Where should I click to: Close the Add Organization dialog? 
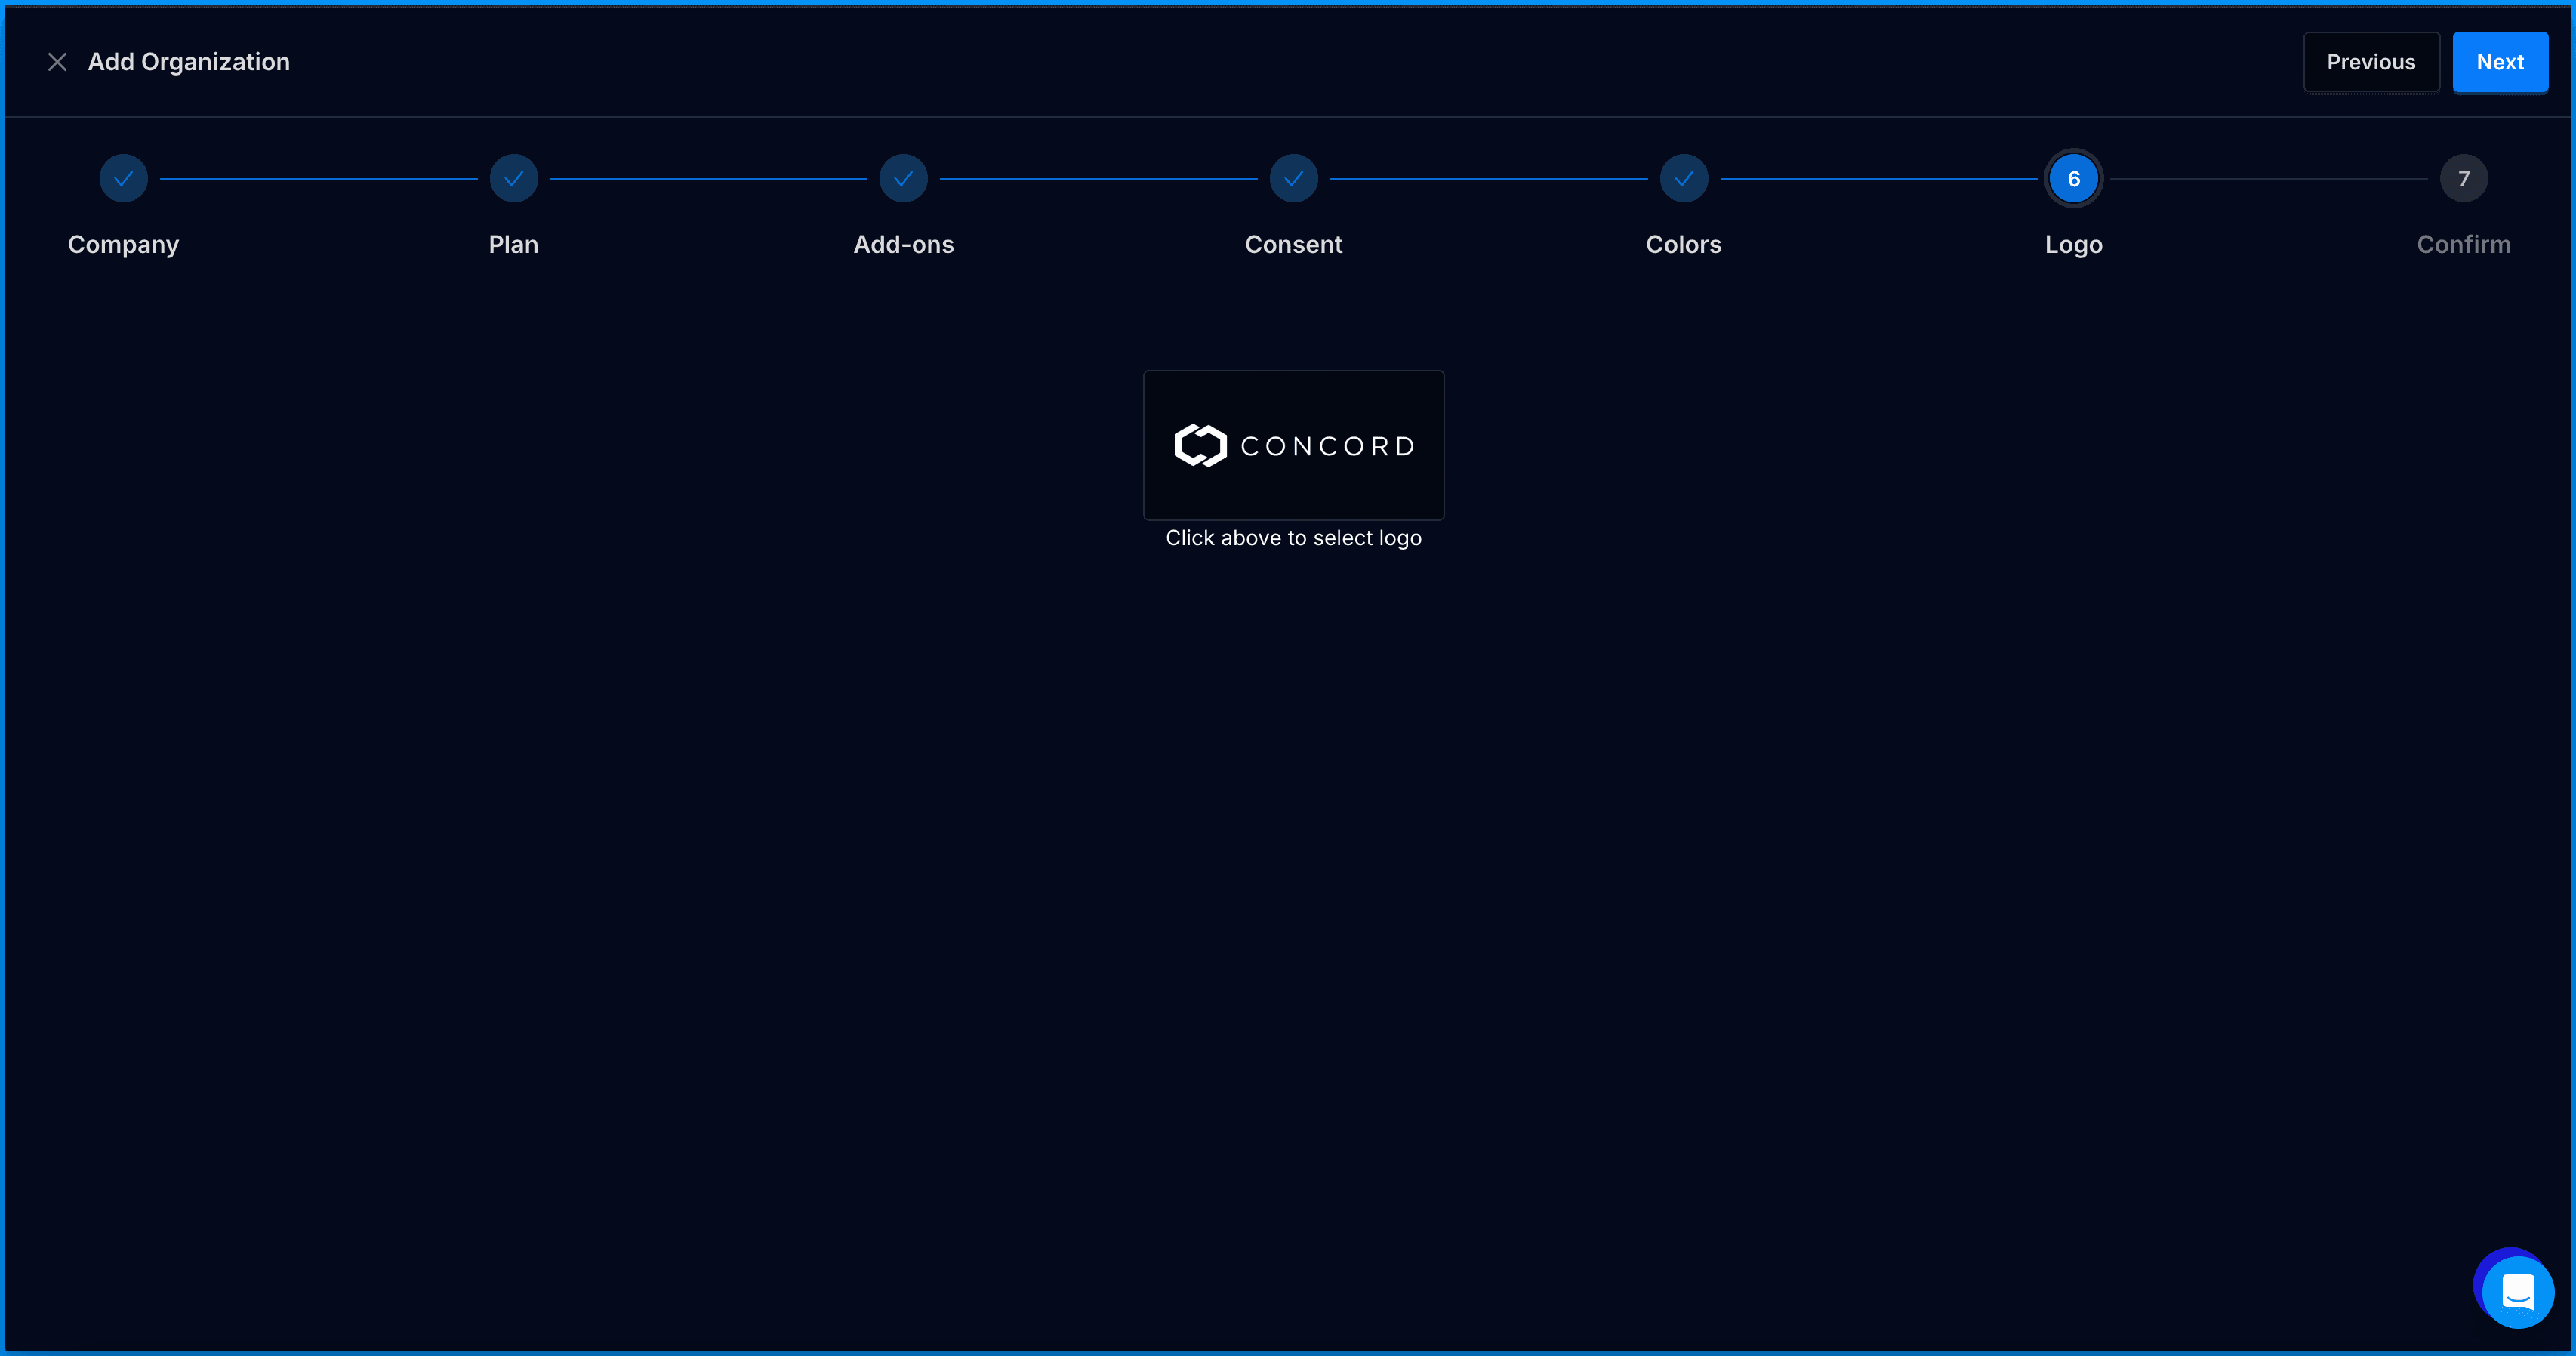click(57, 62)
